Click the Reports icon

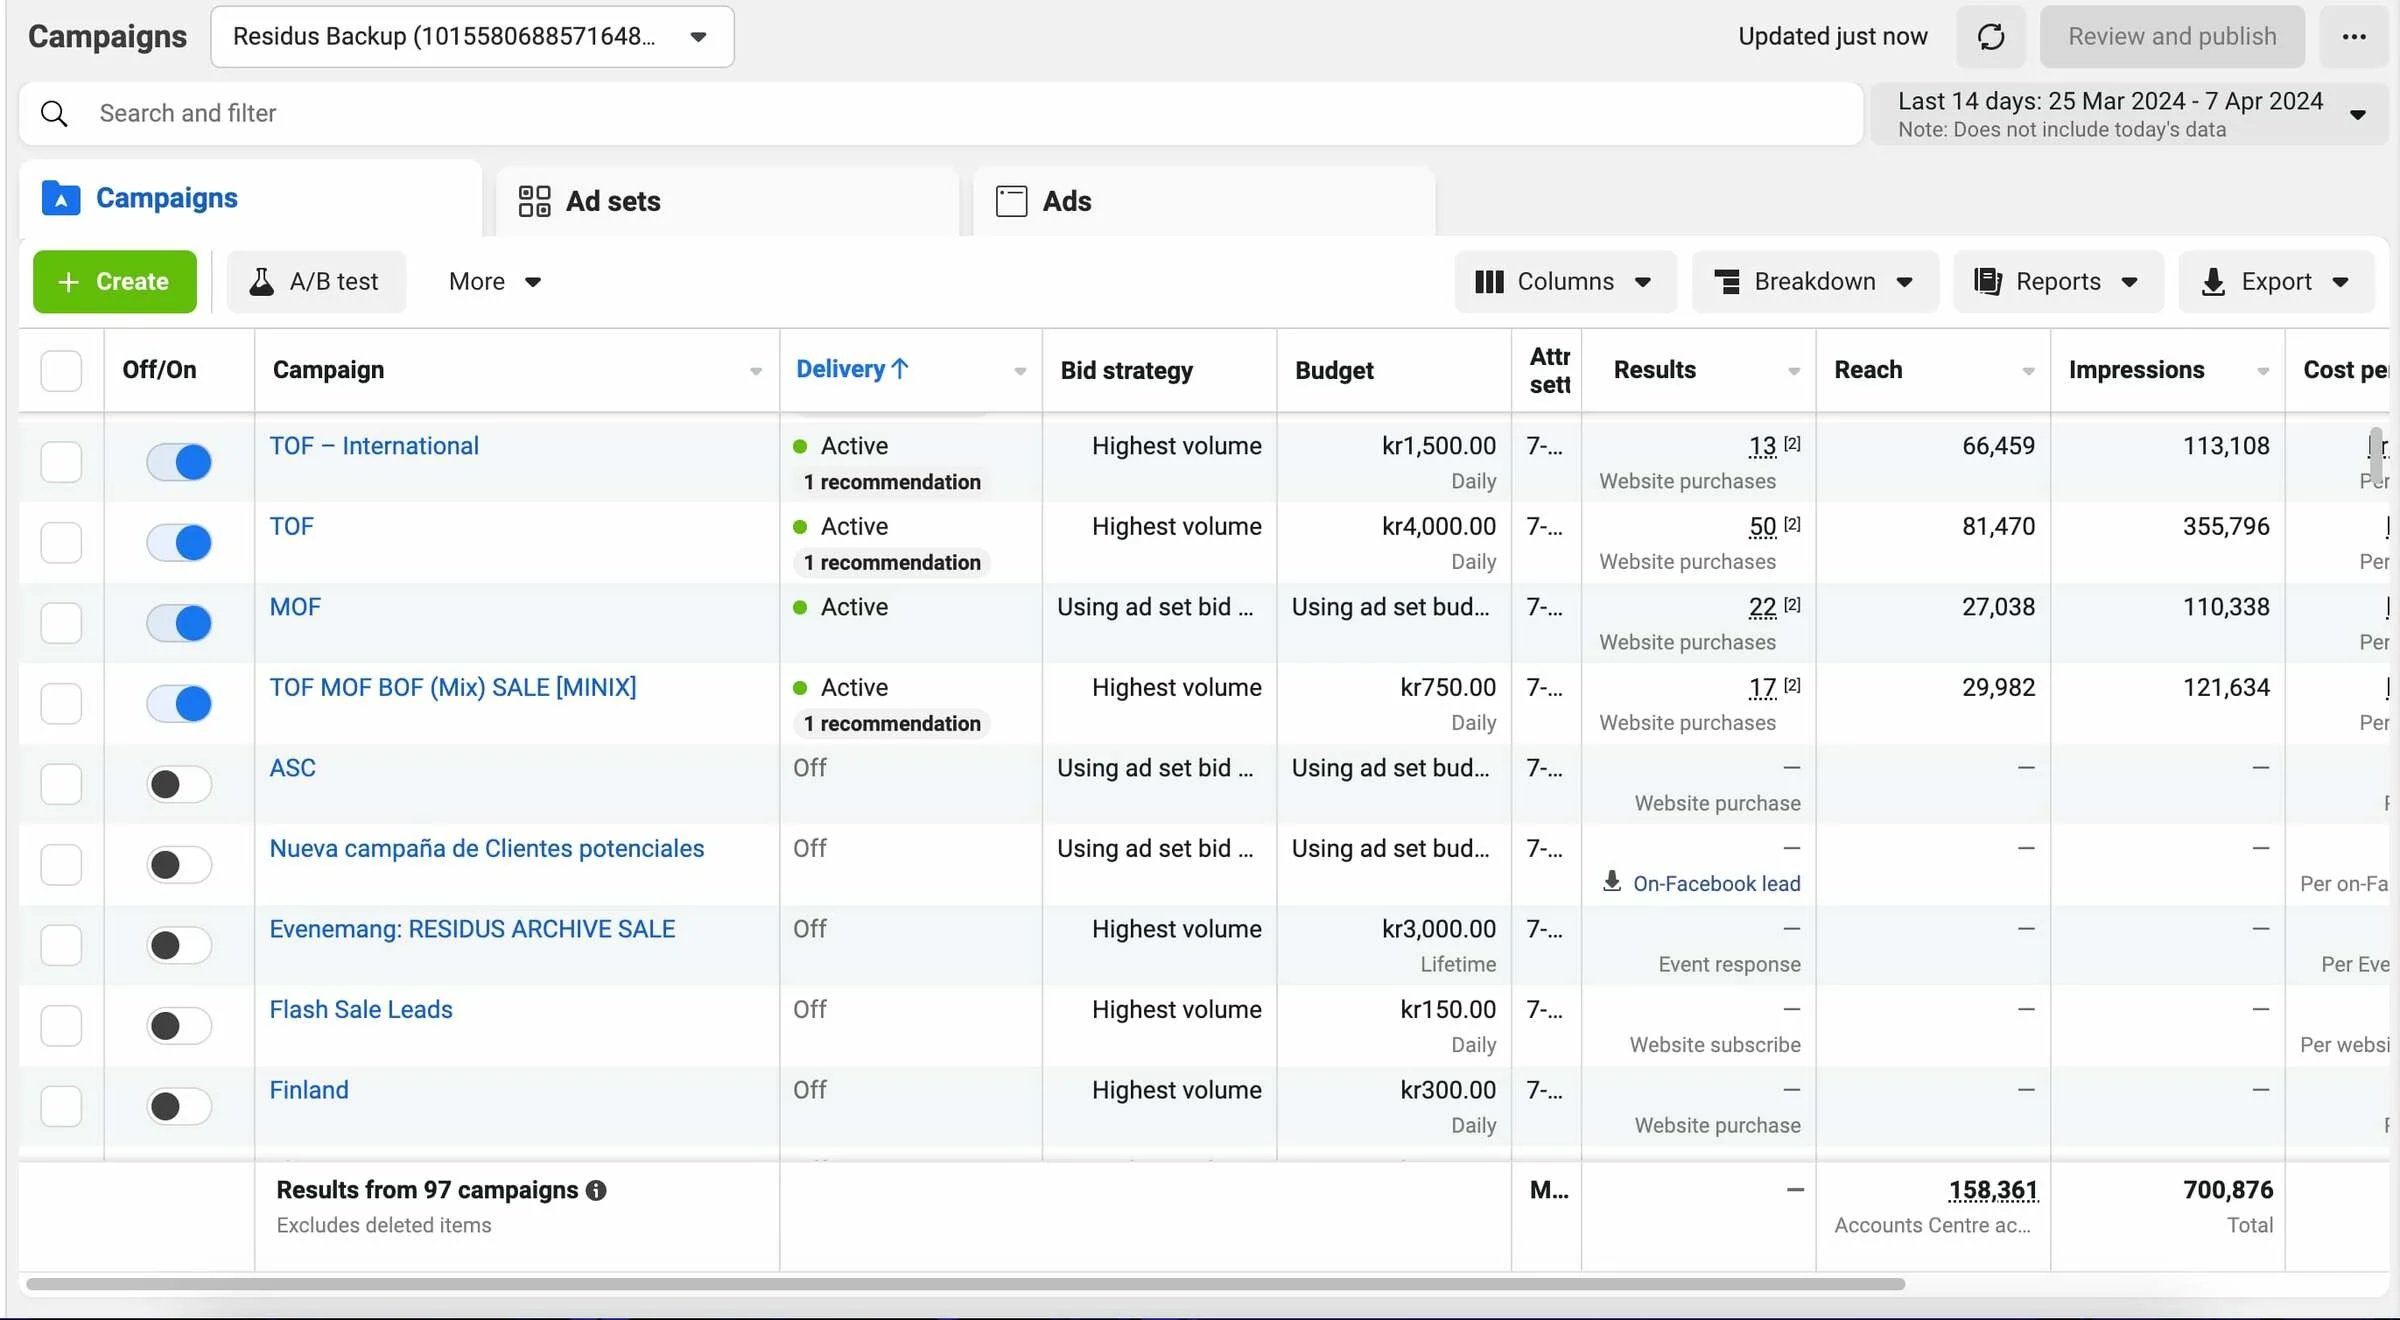tap(1990, 281)
